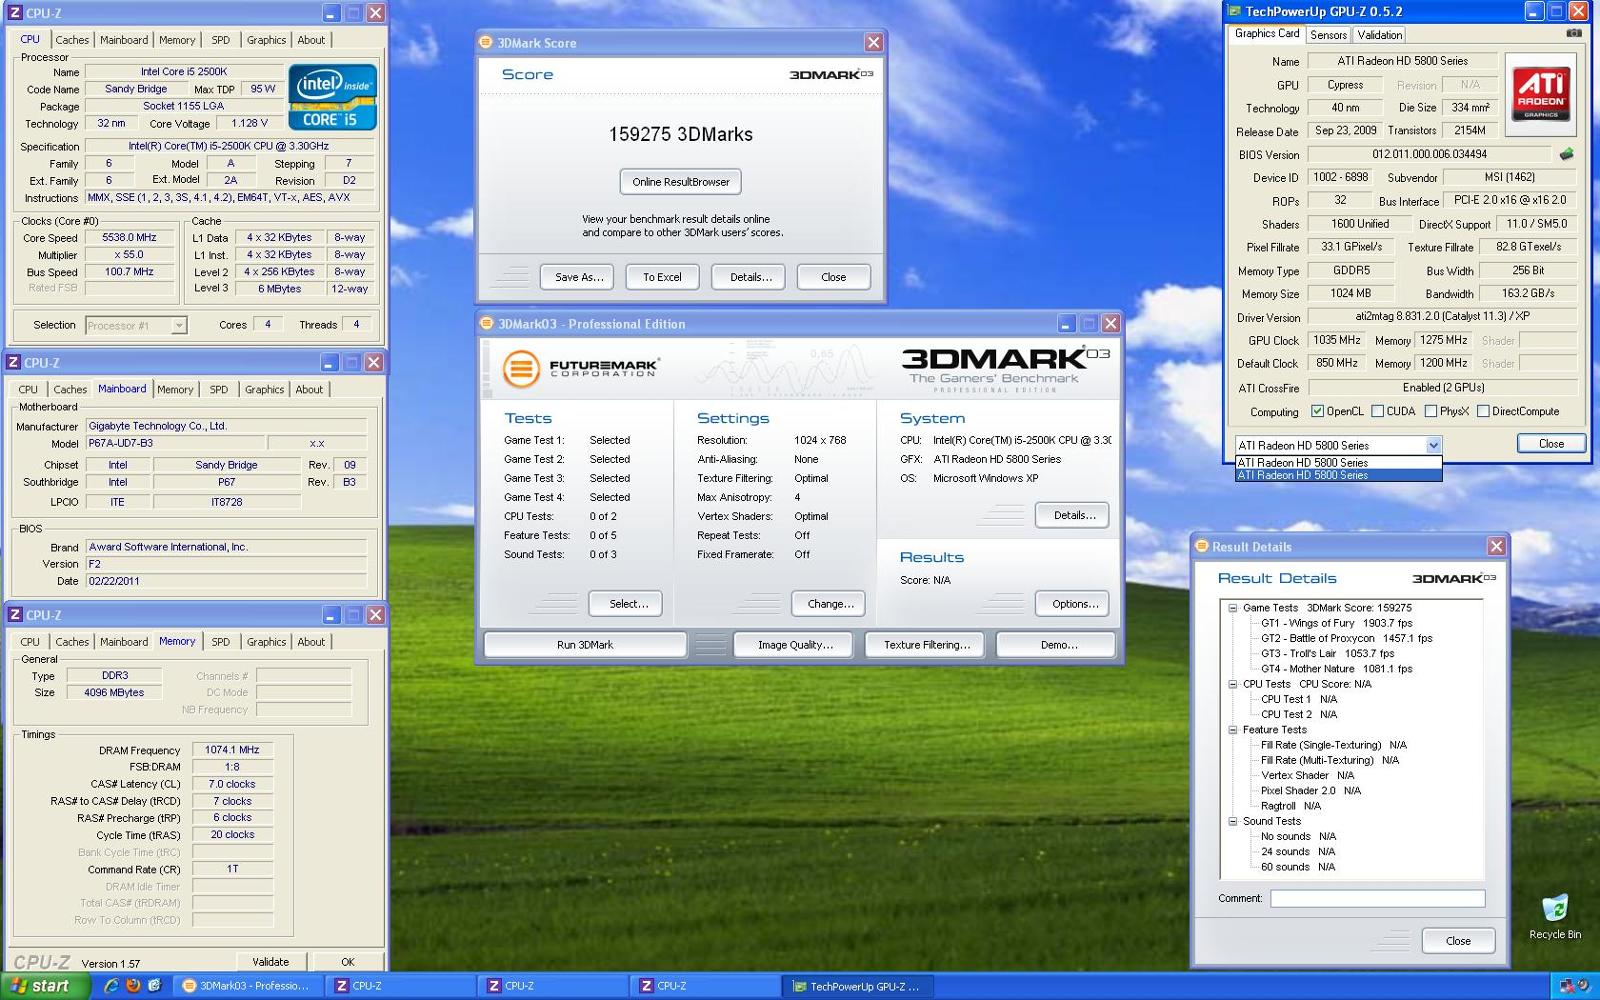This screenshot has height=1000, width=1600.
Task: Click Details... under the System section
Action: [x=1074, y=515]
